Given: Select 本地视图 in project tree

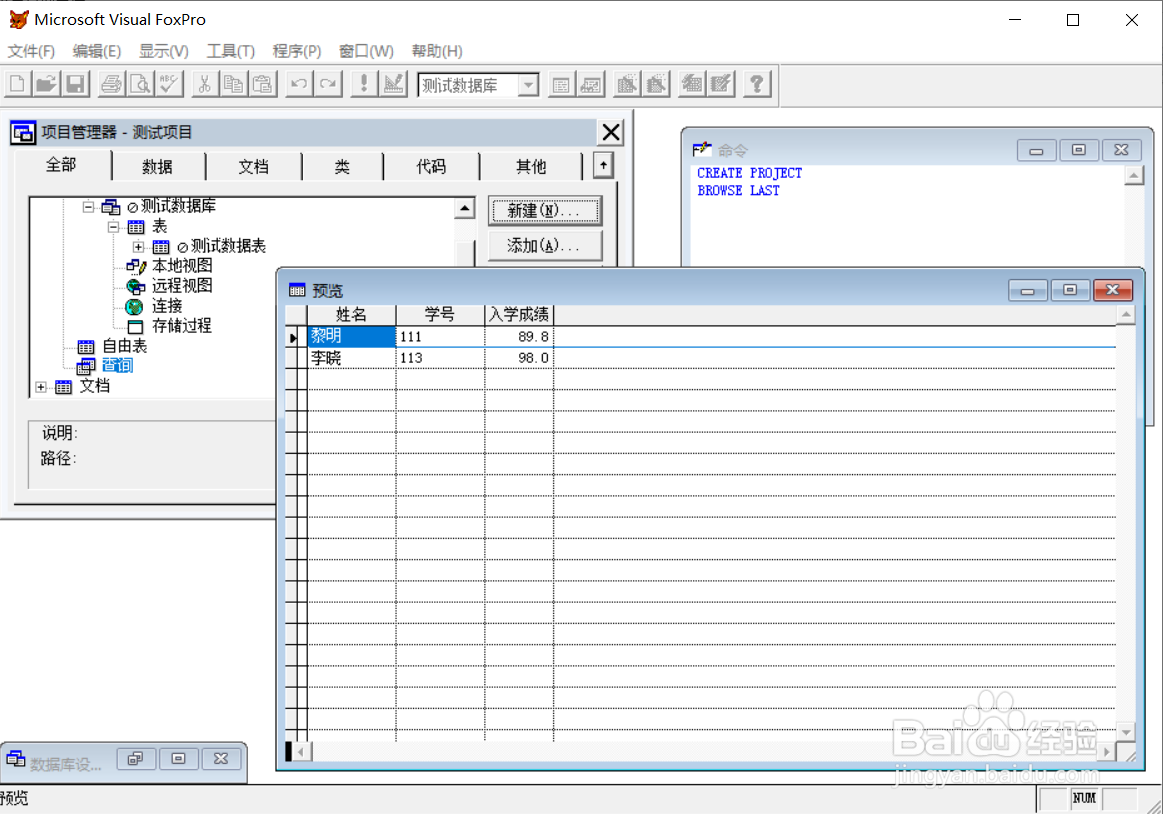Looking at the screenshot, I should (182, 266).
